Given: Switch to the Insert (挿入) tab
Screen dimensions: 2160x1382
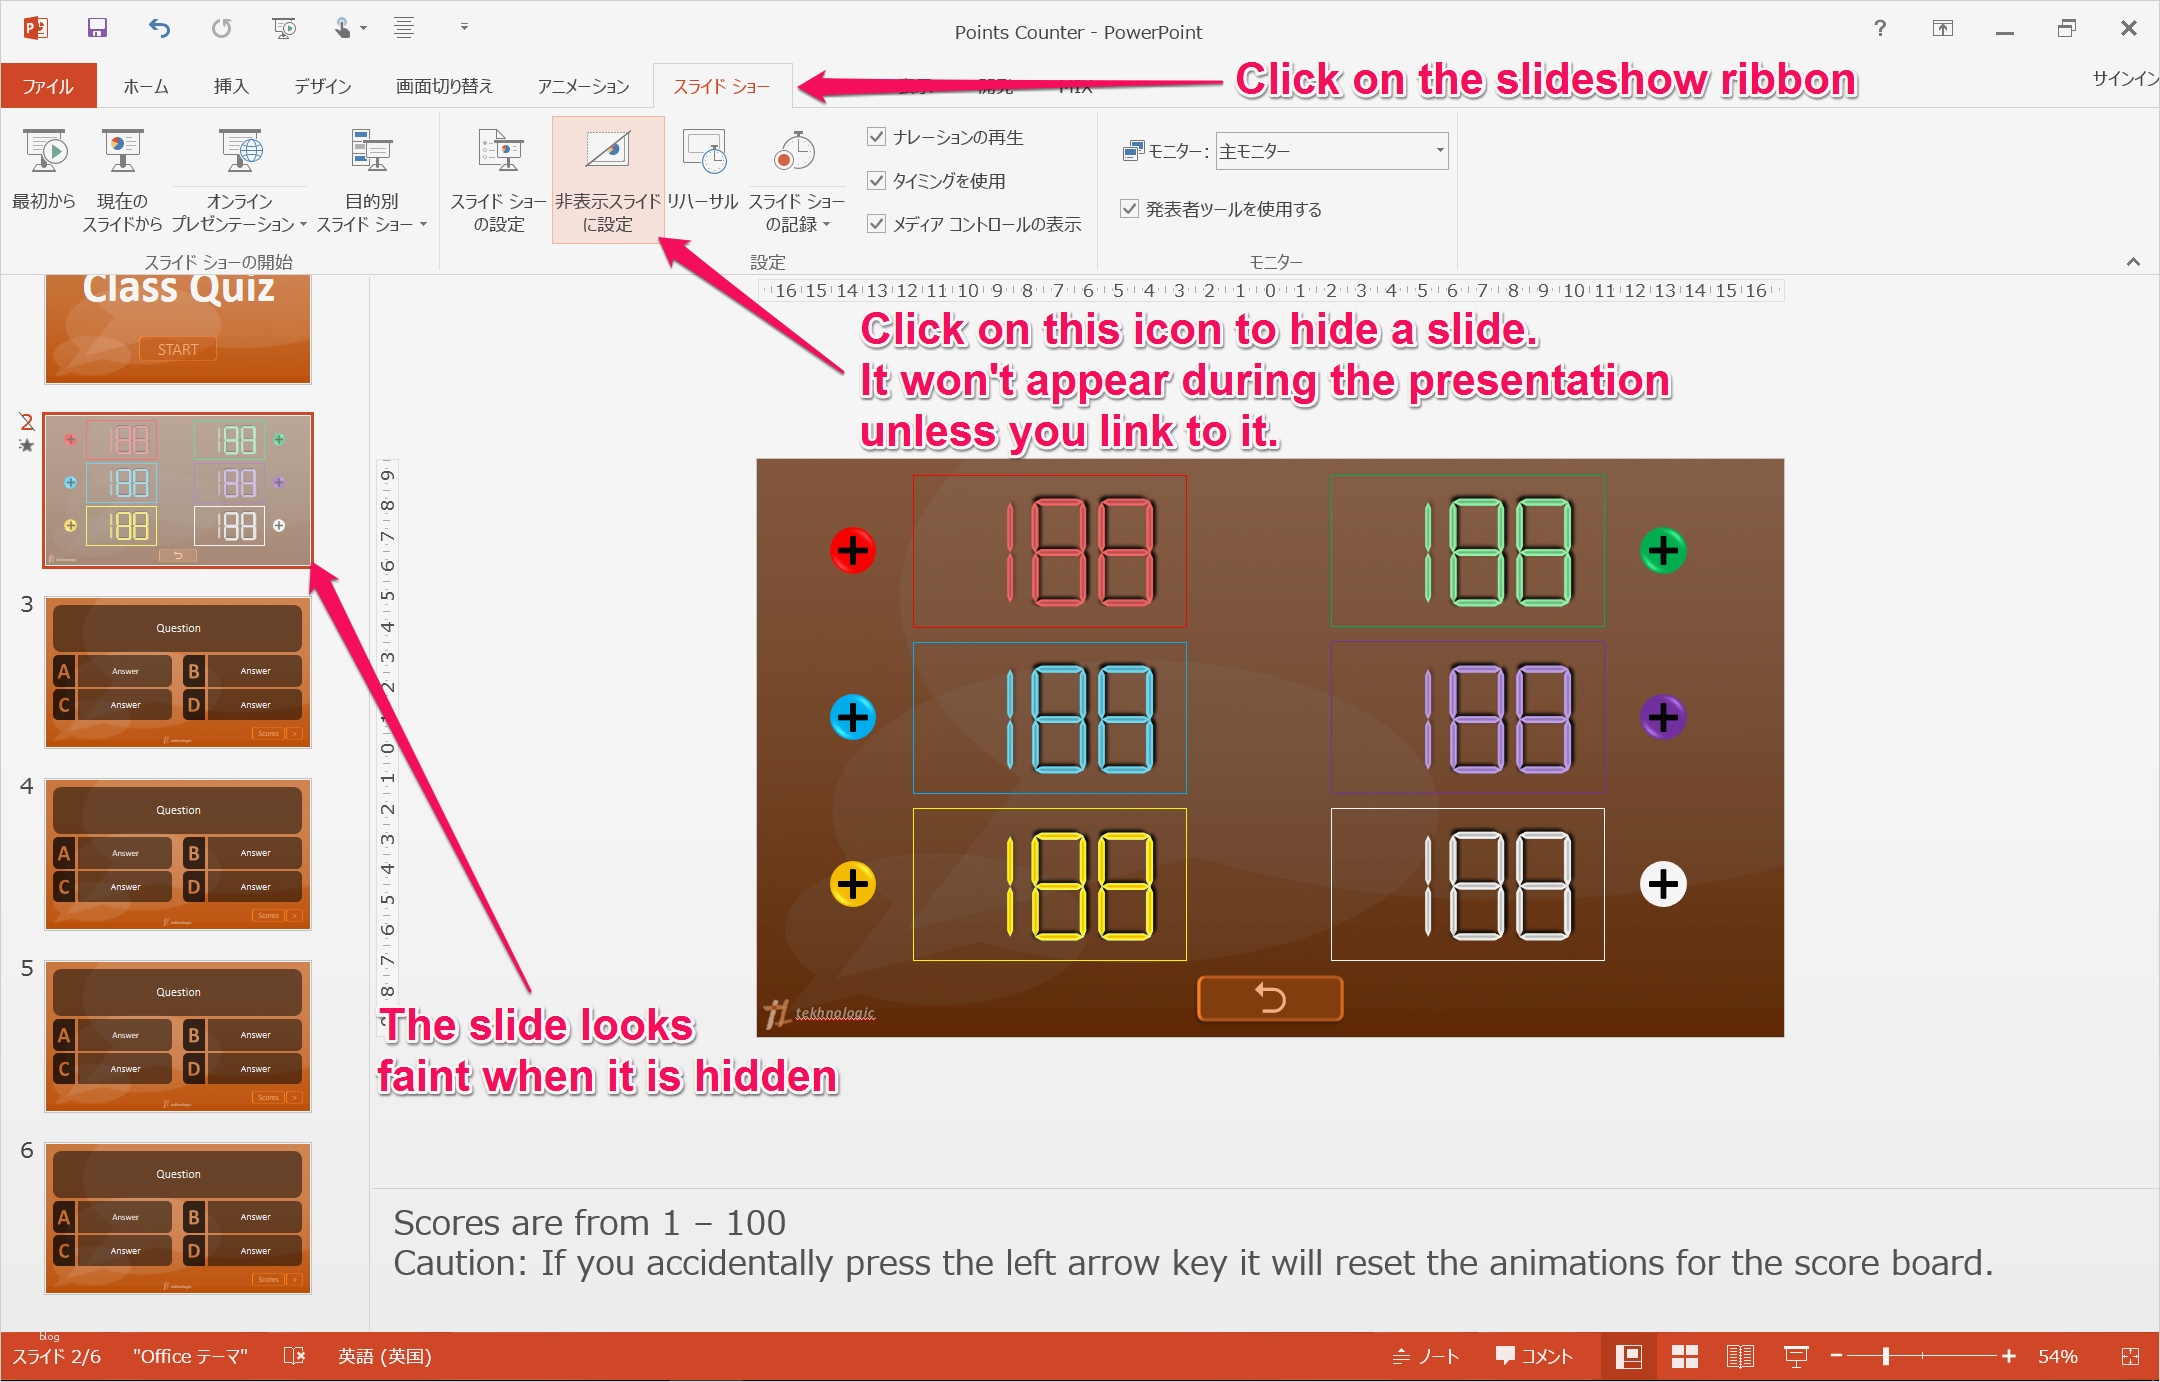Looking at the screenshot, I should coord(231,86).
